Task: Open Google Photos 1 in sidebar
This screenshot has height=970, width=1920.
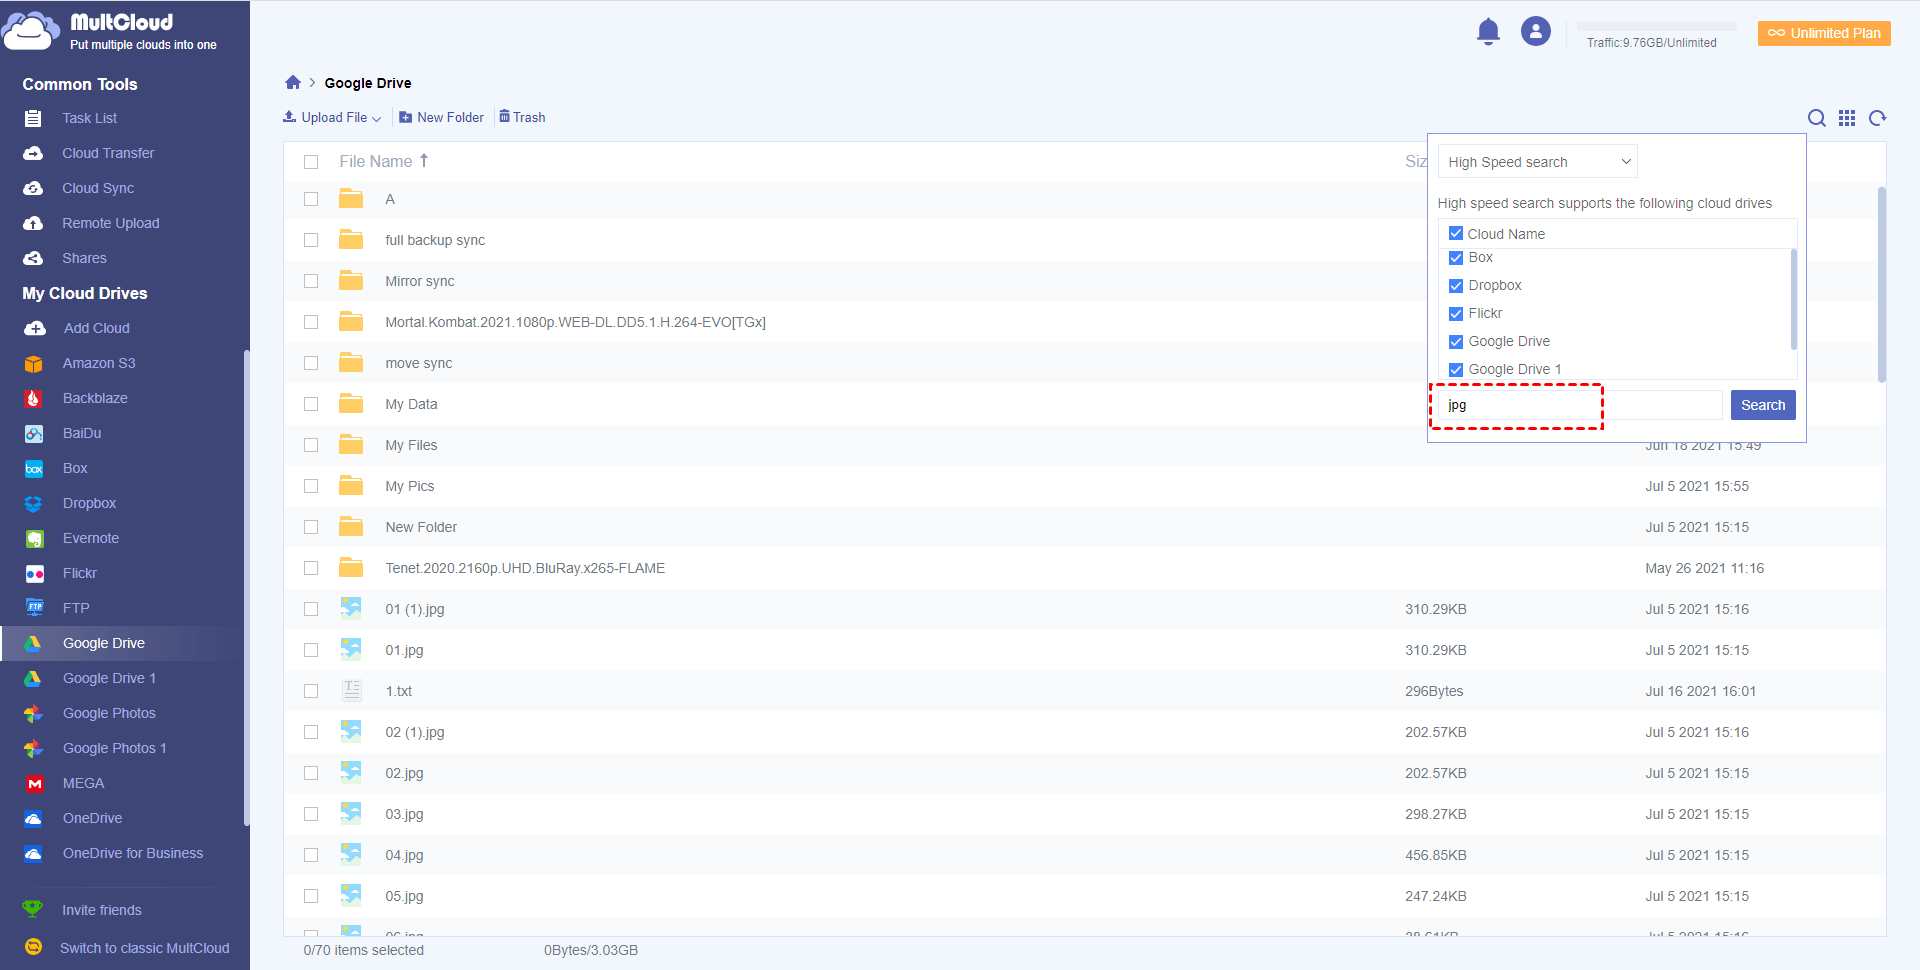Action: click(115, 748)
